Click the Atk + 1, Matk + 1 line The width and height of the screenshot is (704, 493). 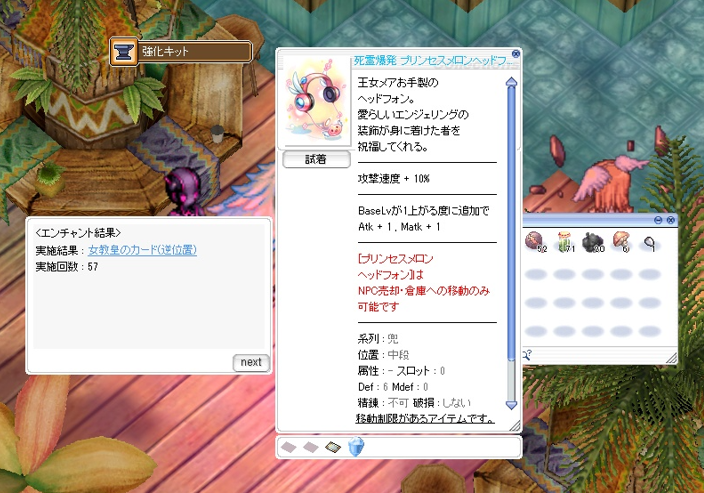(399, 227)
